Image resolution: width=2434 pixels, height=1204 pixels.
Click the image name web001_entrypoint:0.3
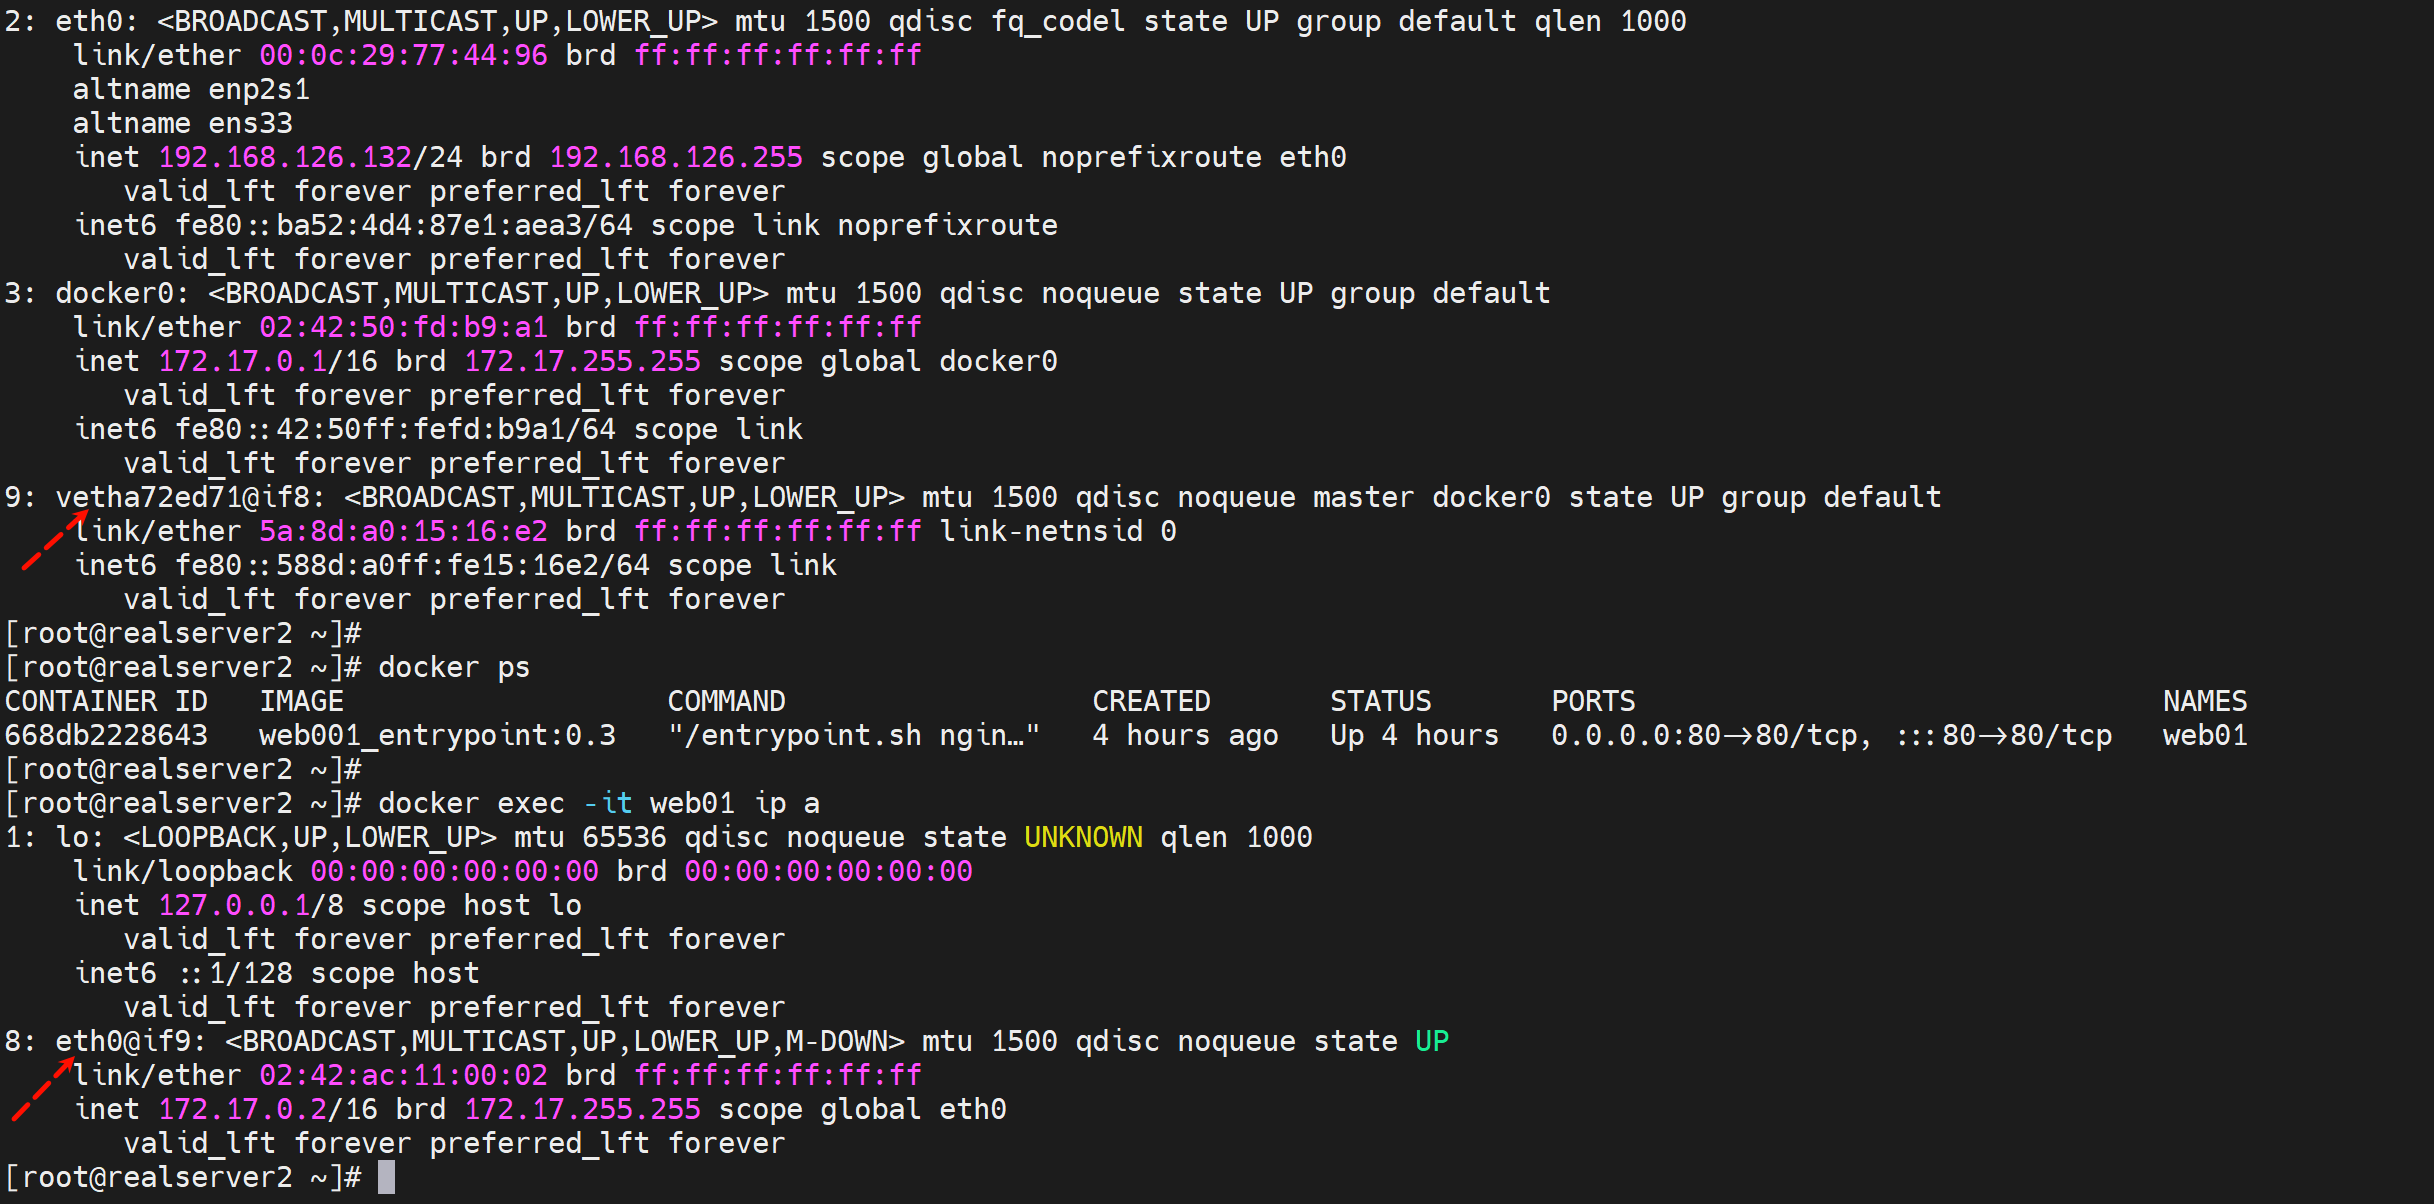click(x=437, y=735)
